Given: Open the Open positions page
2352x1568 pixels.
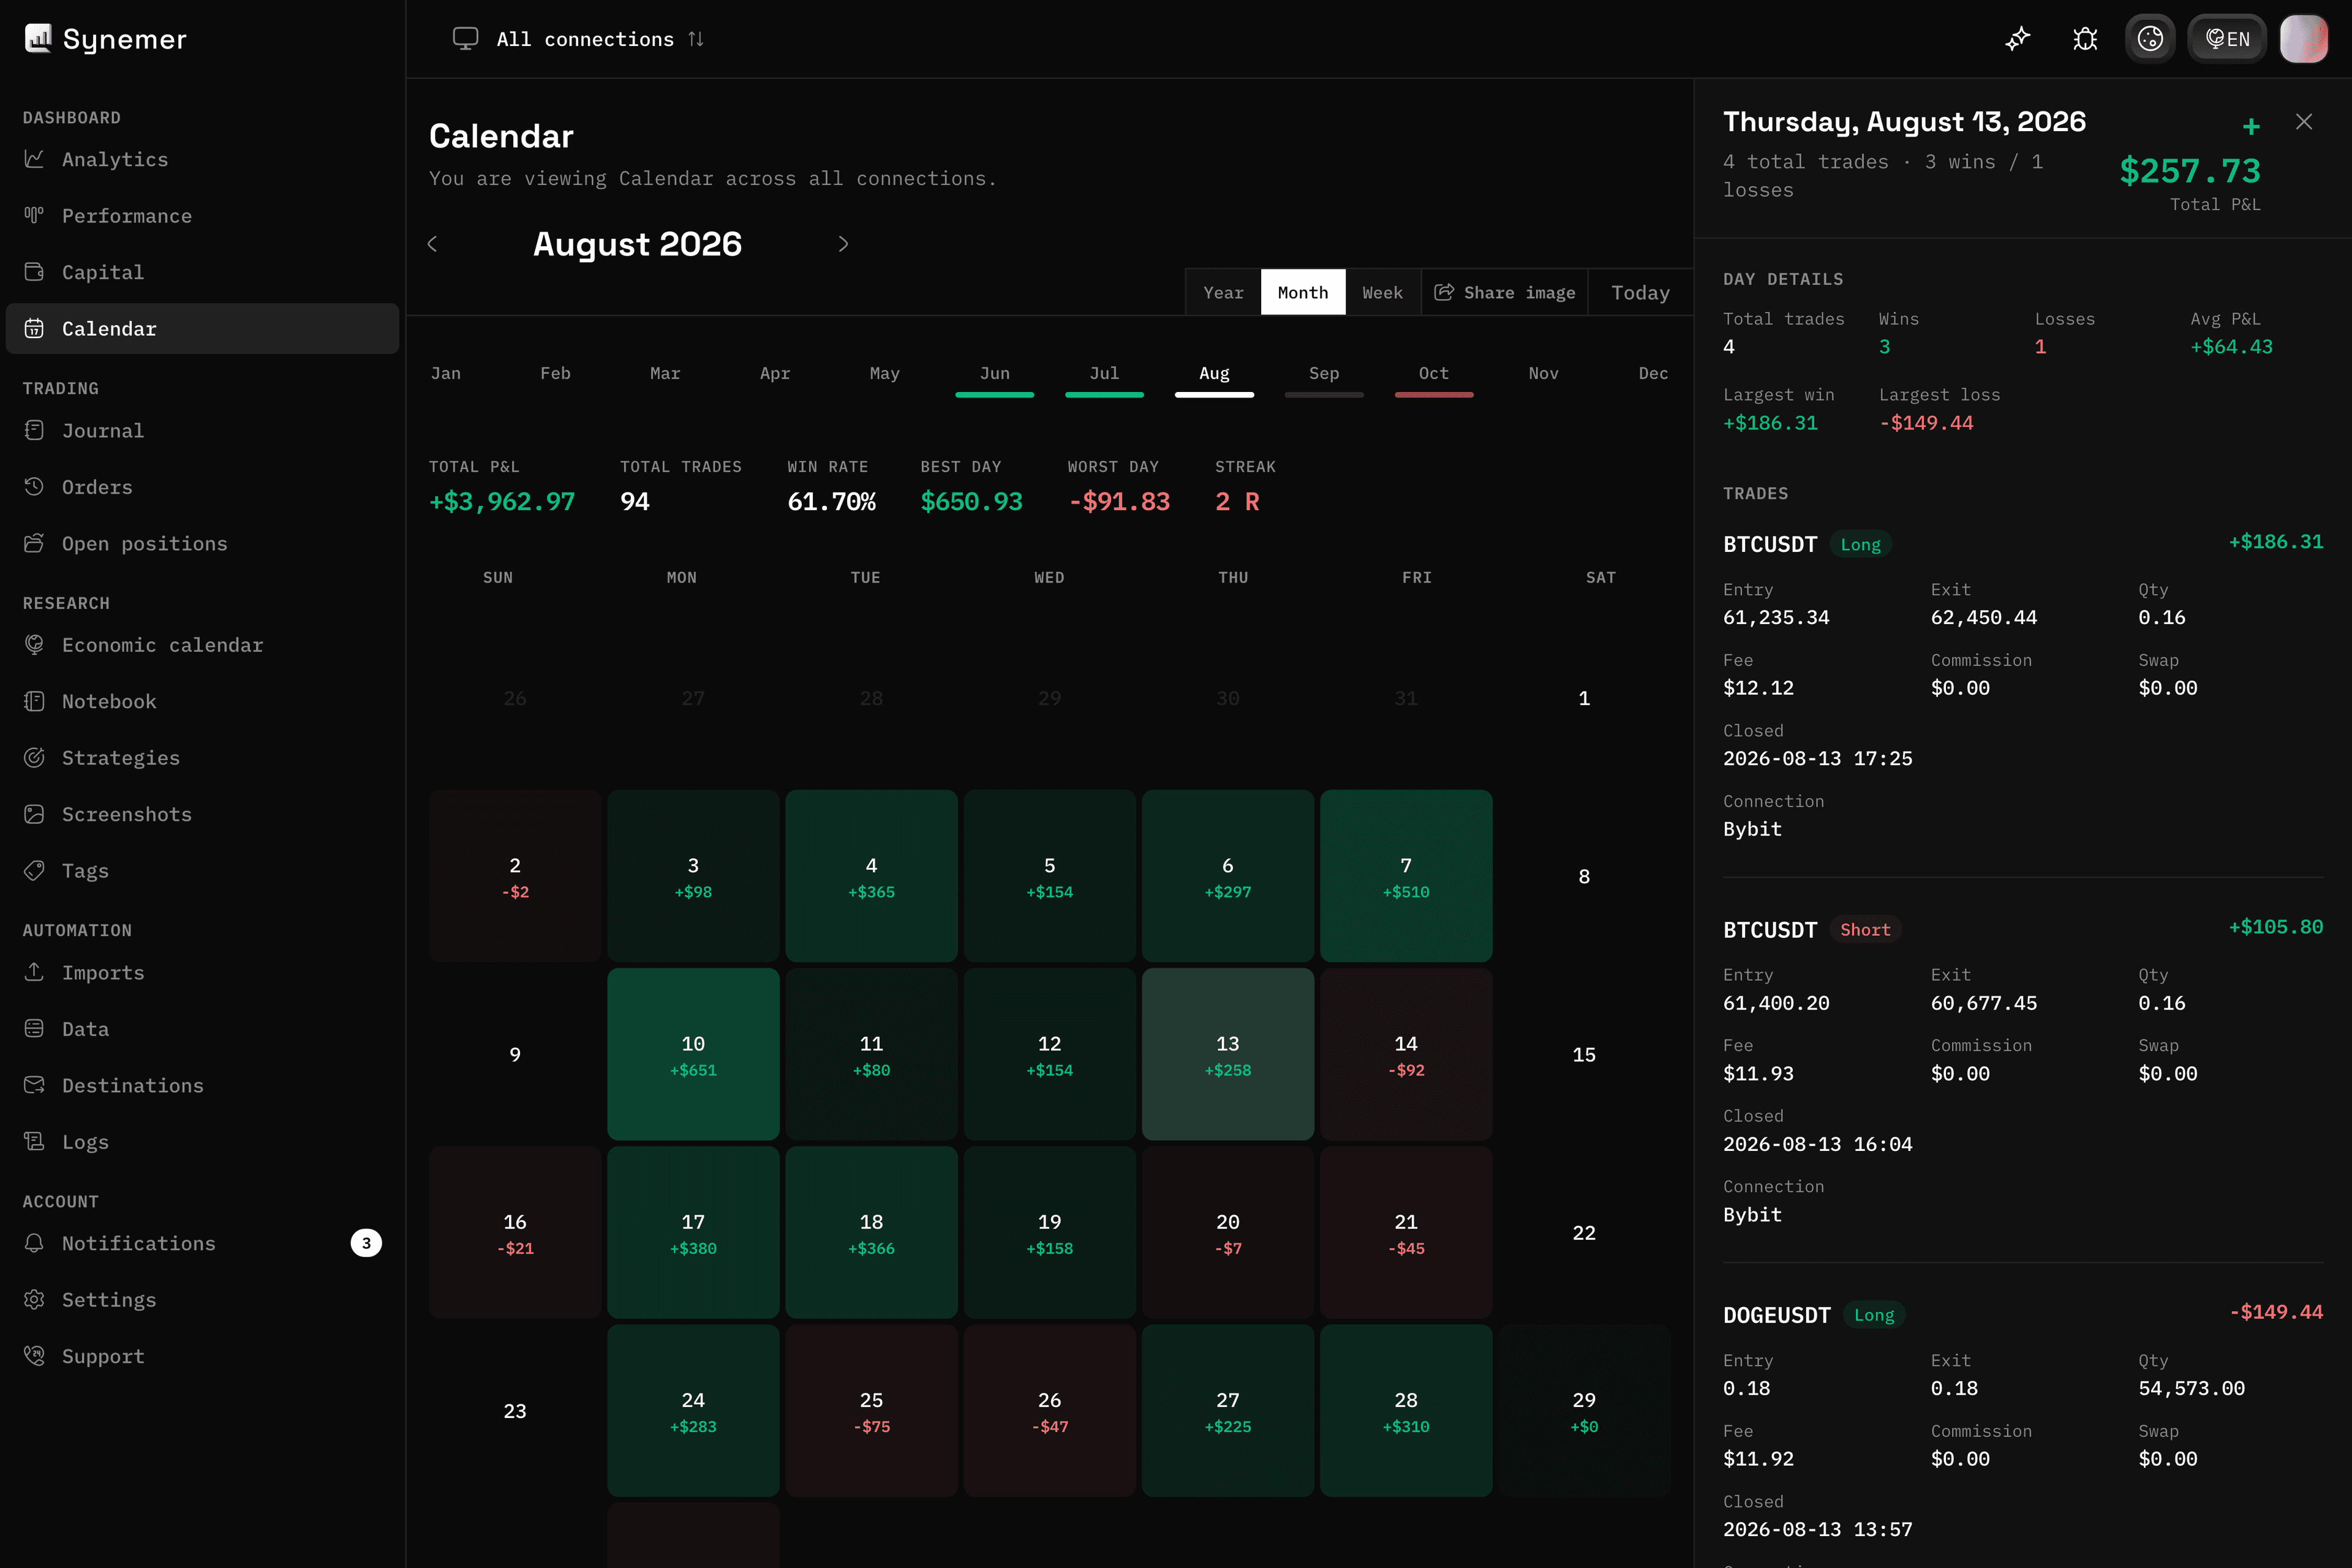Looking at the screenshot, I should pos(203,543).
